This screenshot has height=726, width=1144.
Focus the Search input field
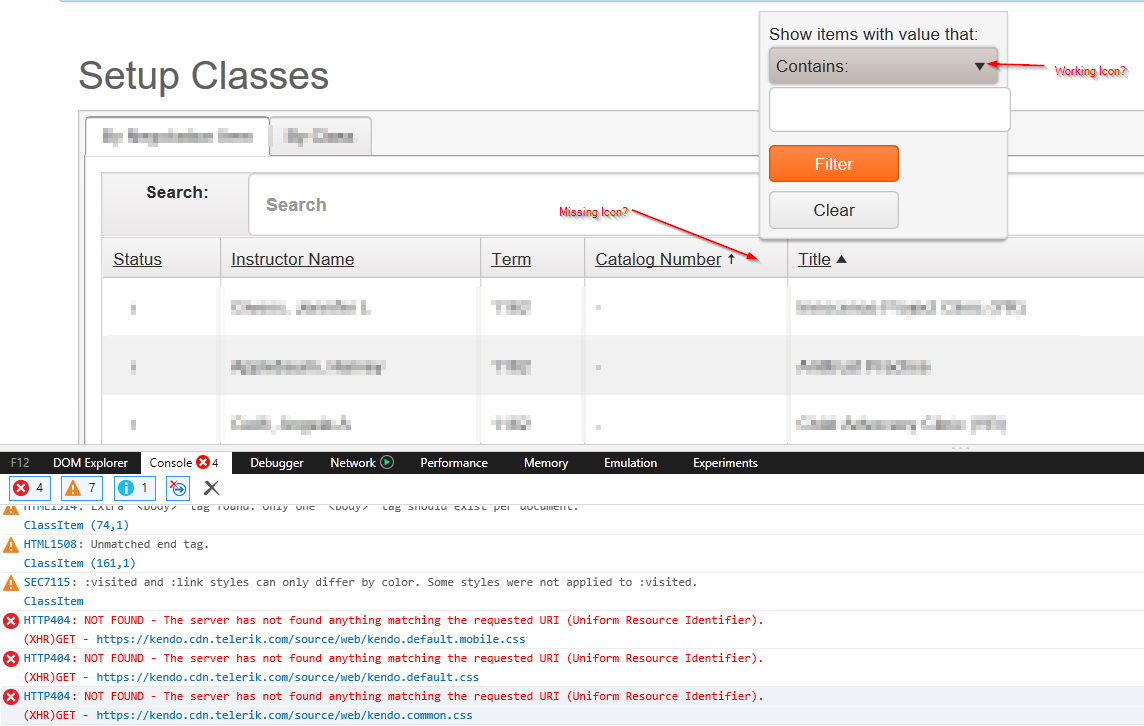(503, 204)
